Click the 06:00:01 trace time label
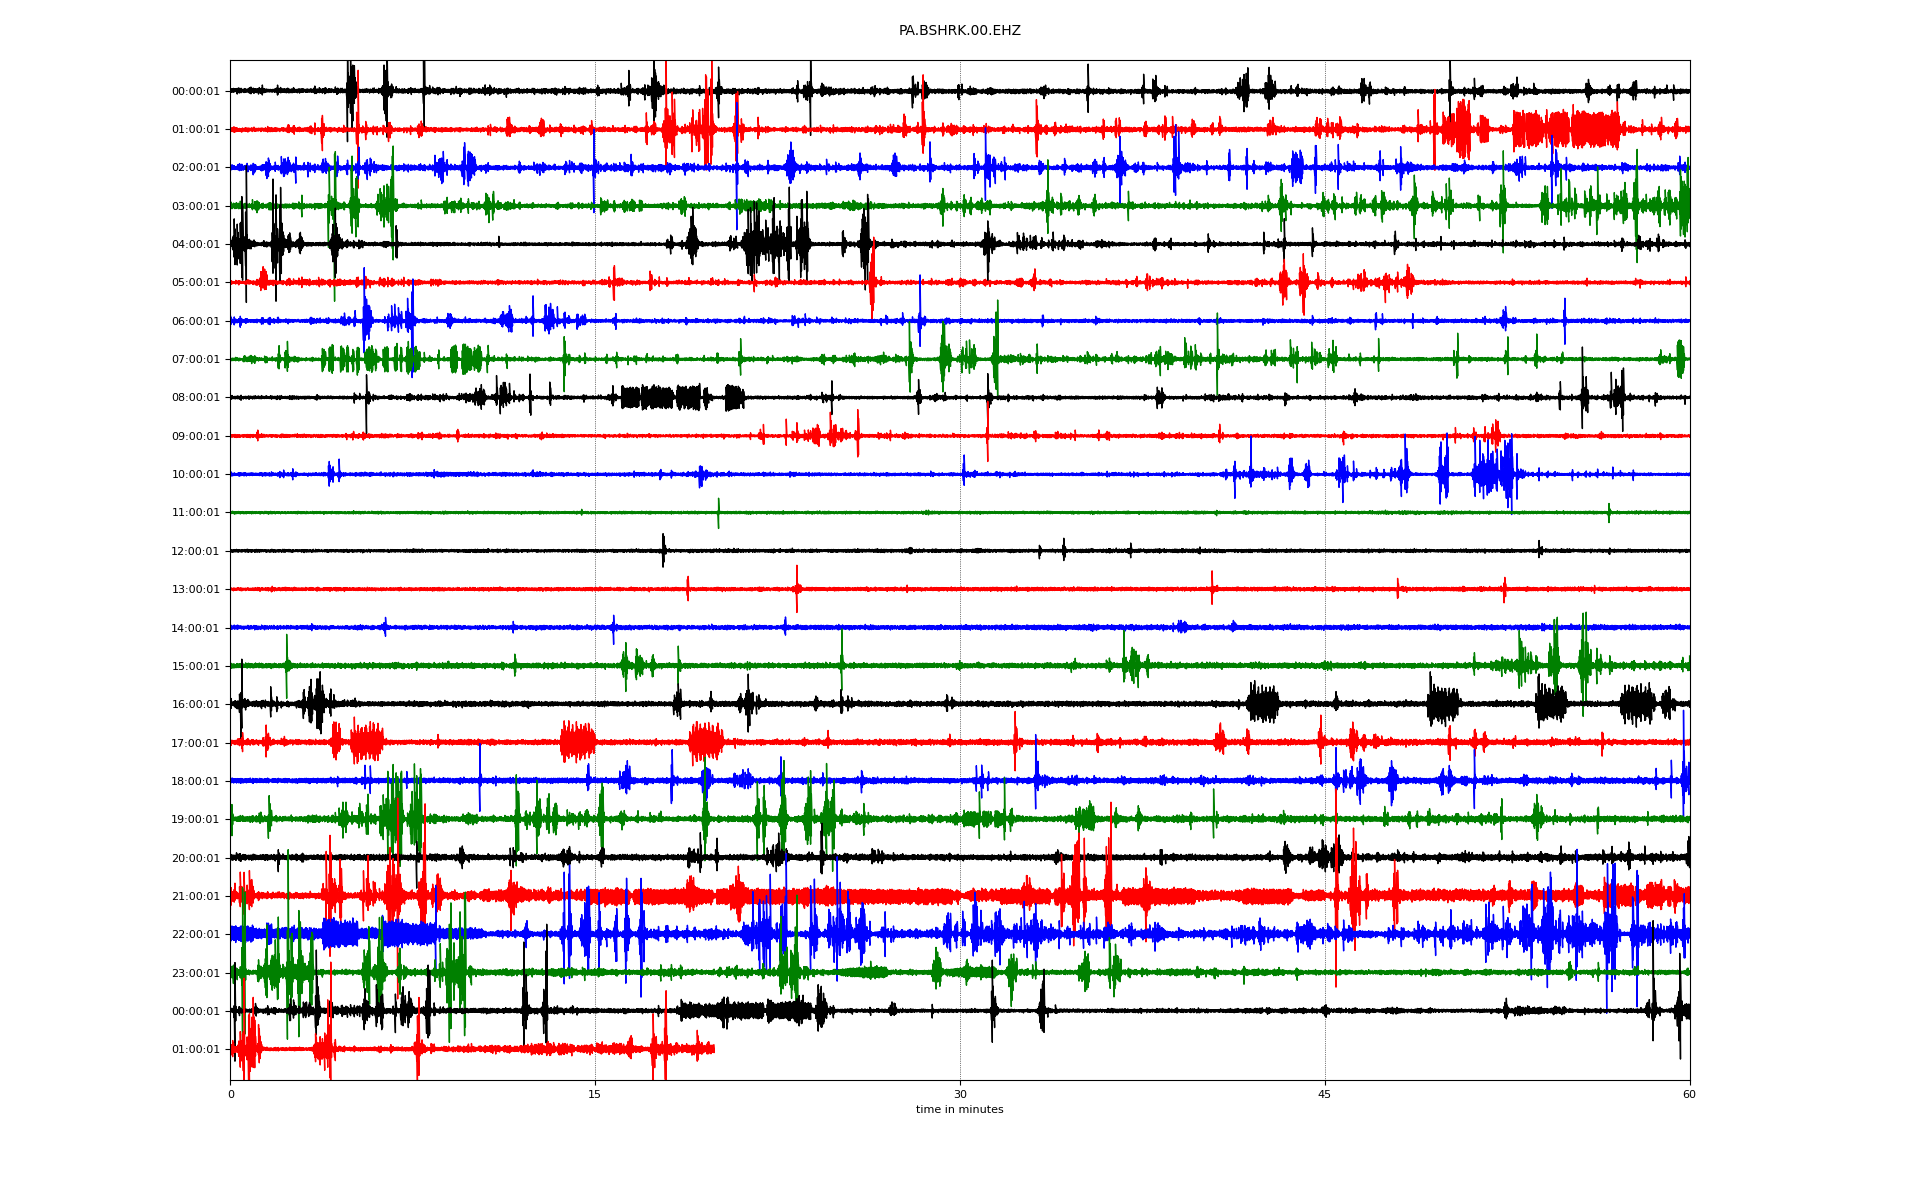Screen dimensions: 1920x1200 [x=195, y=321]
